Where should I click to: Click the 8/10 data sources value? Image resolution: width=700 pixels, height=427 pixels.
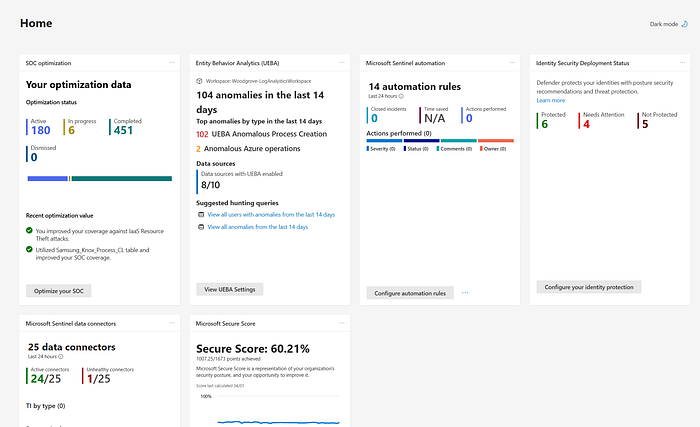[210, 185]
